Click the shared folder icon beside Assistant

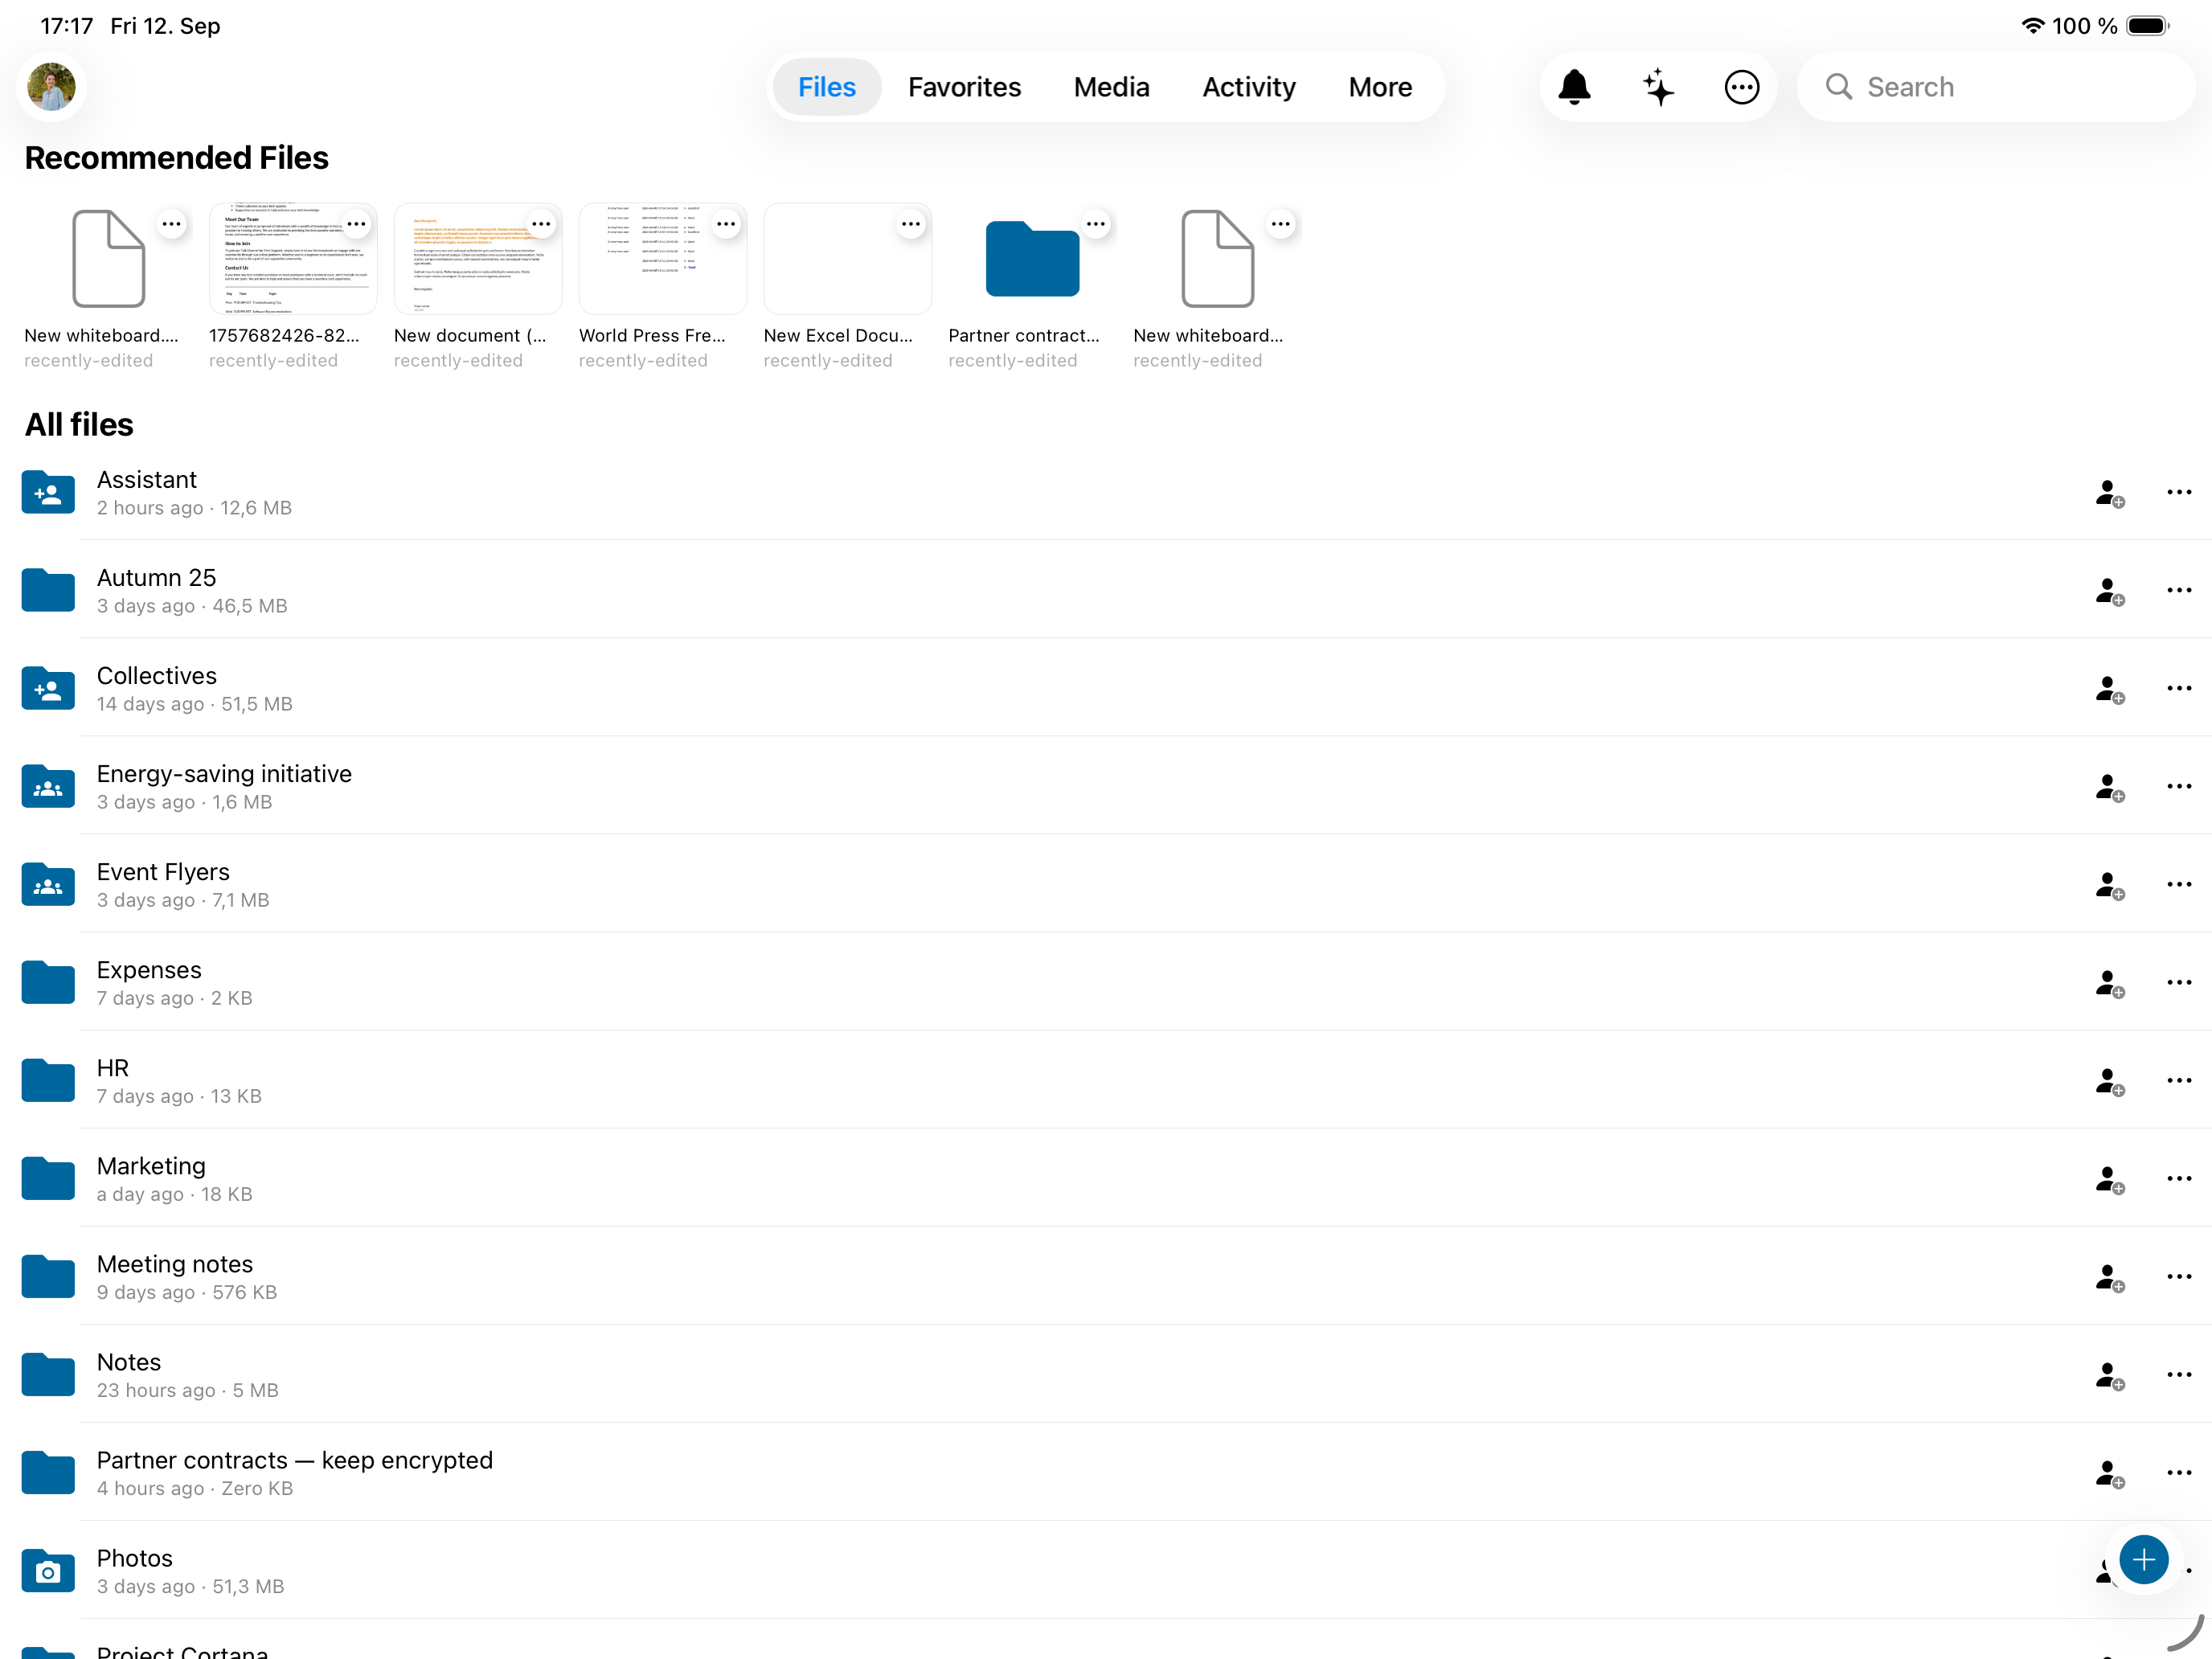coord(47,492)
